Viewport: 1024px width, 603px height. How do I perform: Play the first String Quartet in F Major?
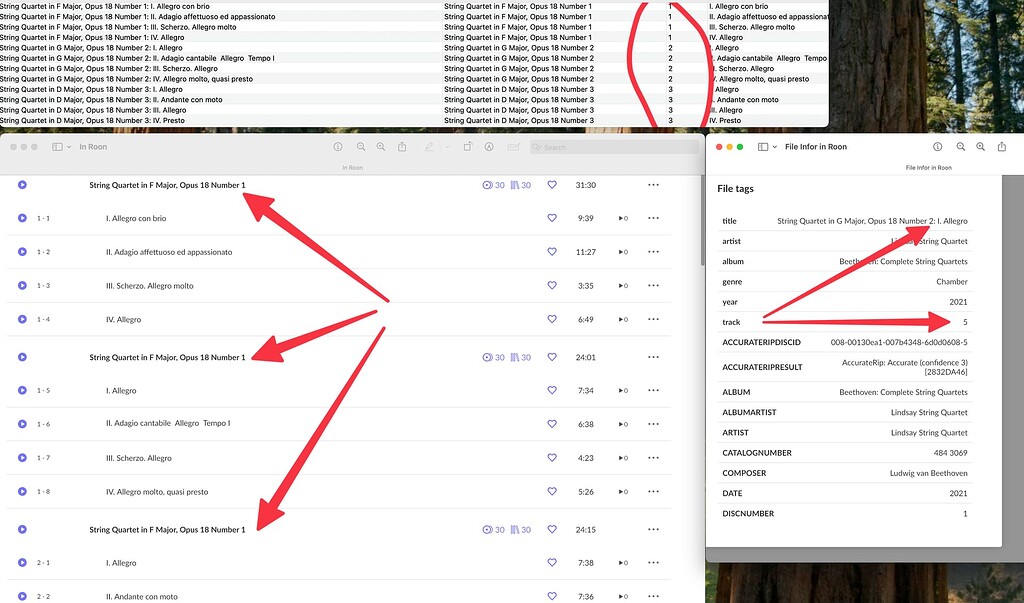(x=22, y=184)
